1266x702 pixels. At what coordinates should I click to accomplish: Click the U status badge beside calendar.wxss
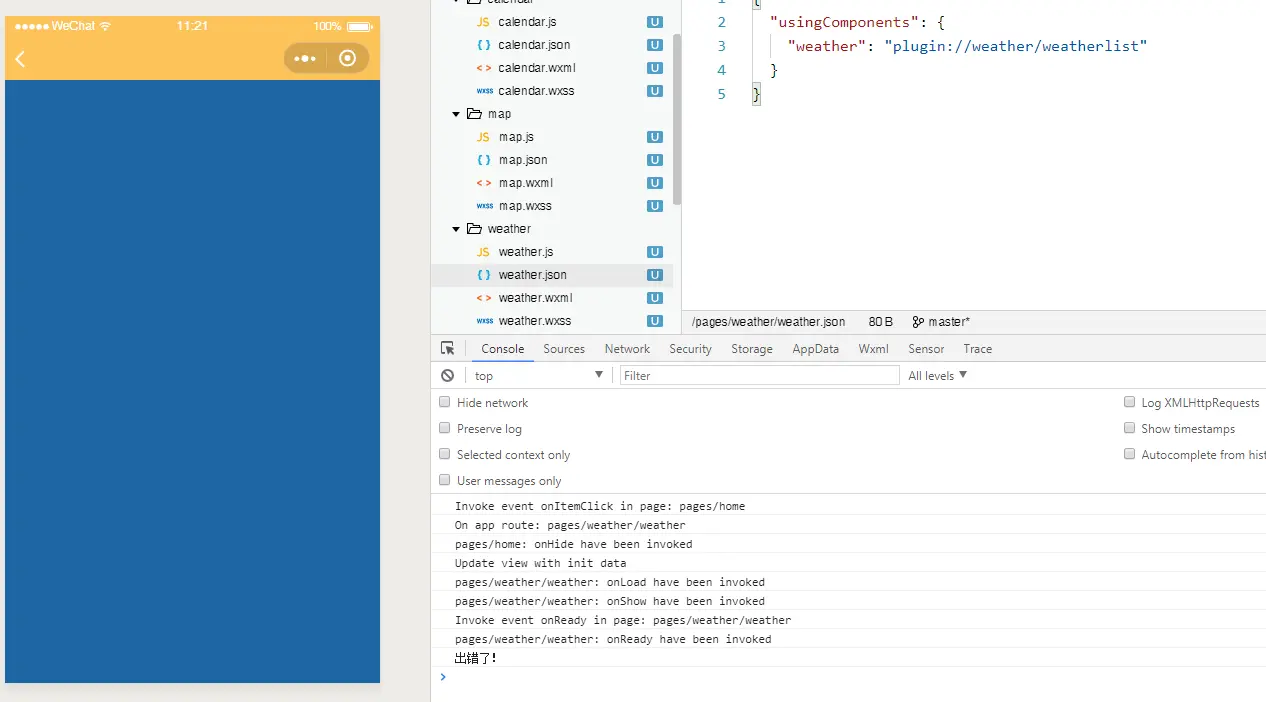click(x=655, y=91)
